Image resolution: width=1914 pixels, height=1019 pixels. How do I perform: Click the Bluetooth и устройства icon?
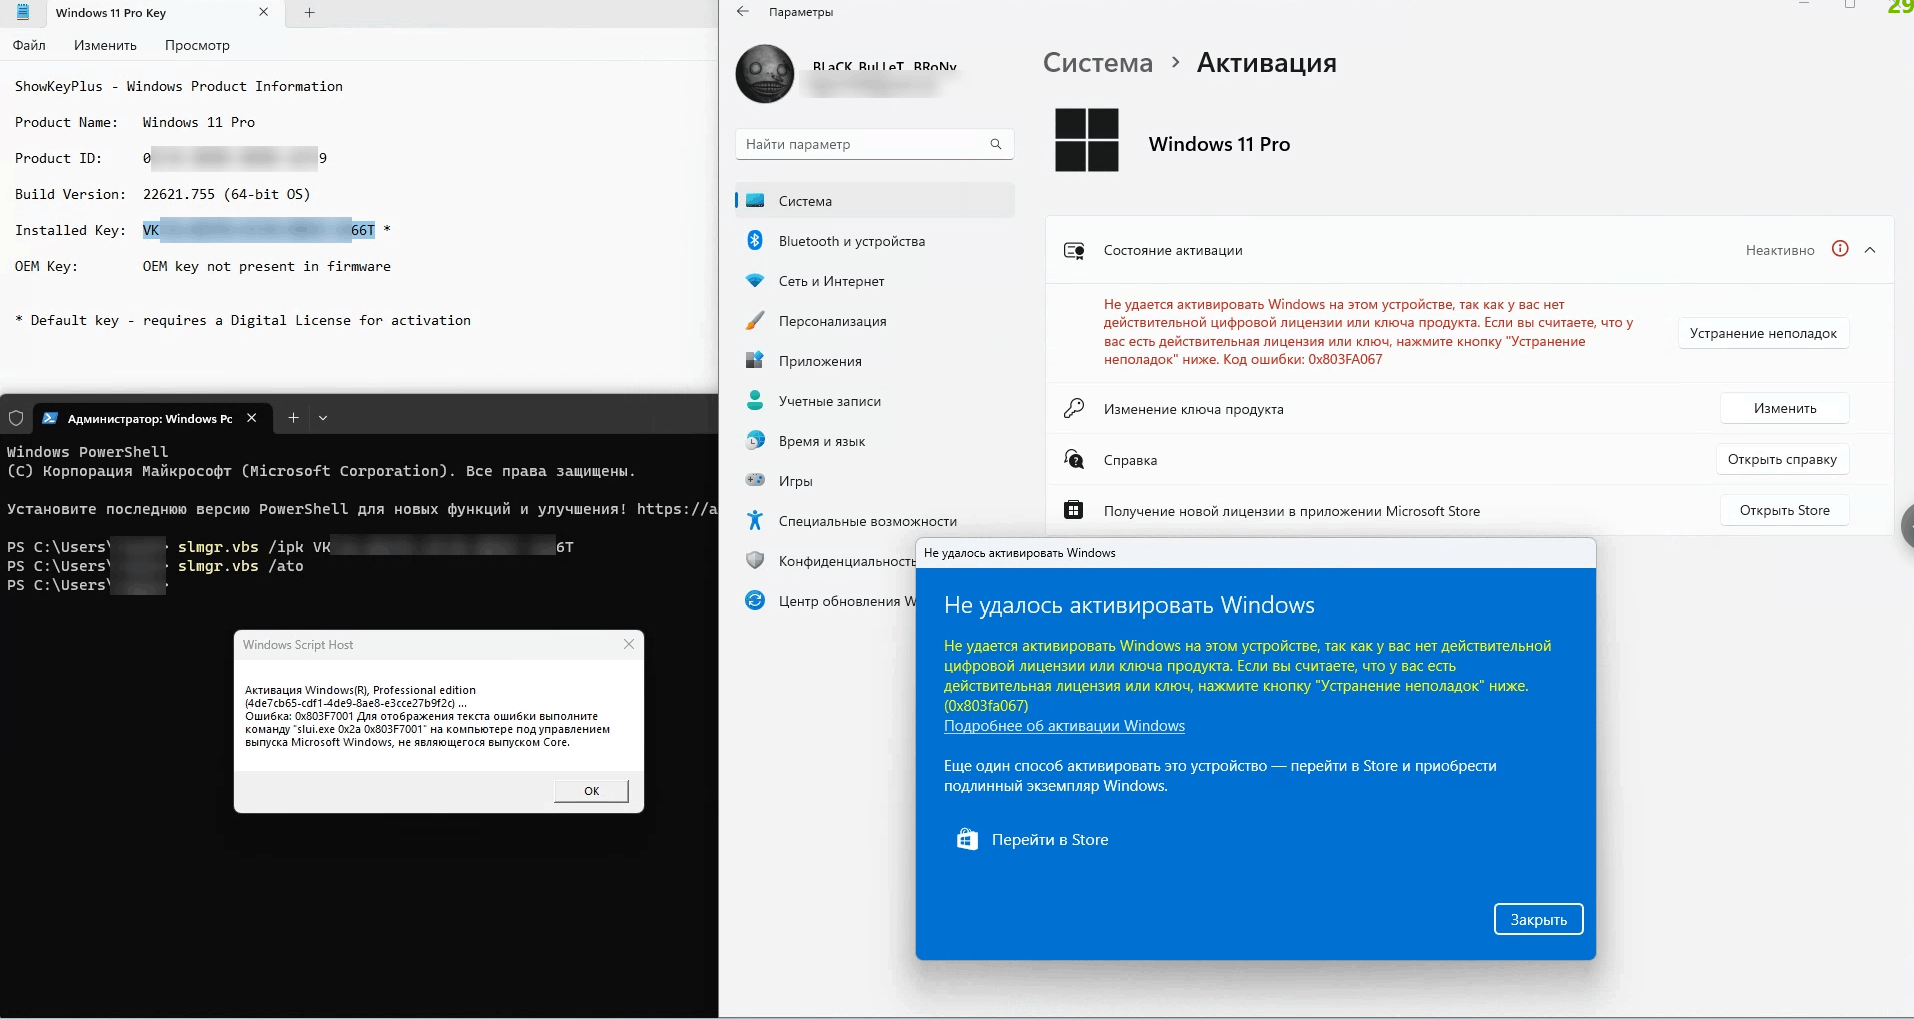tap(755, 241)
